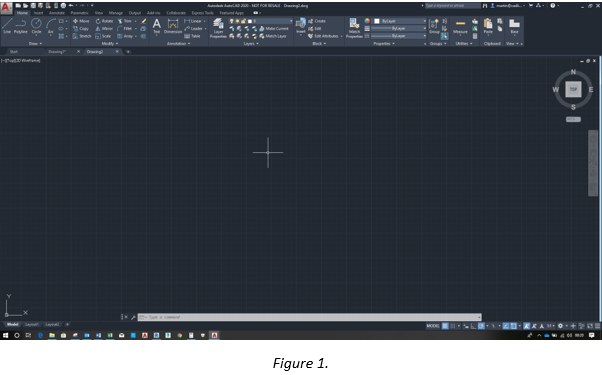Toggle clean screen mode in status bar
The image size is (602, 375).
tap(590, 326)
